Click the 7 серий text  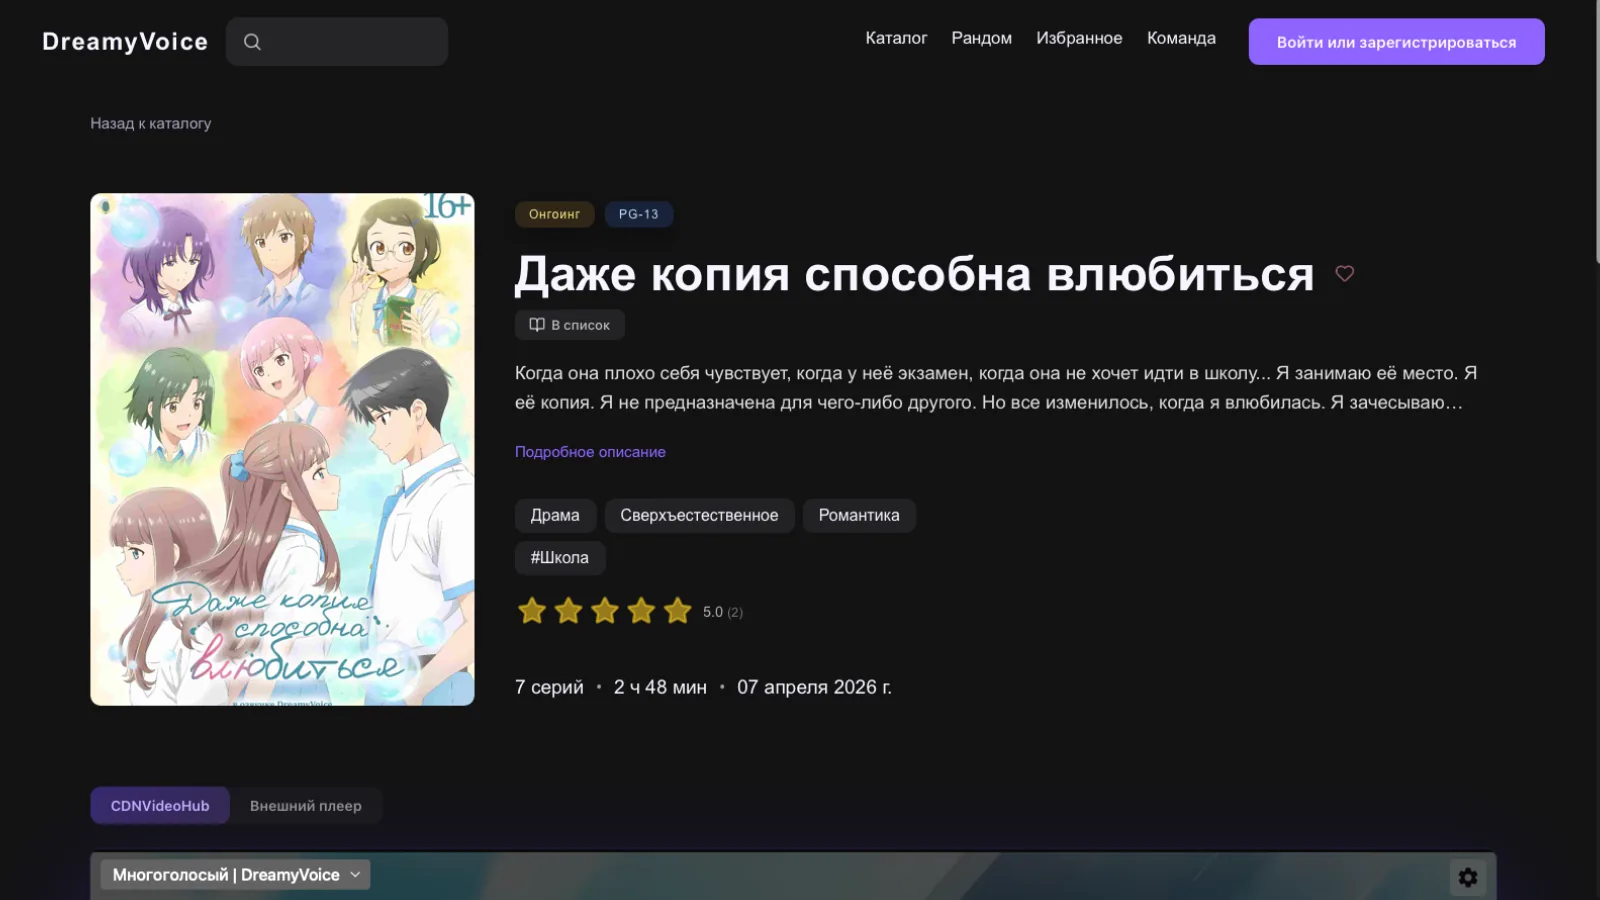point(549,687)
